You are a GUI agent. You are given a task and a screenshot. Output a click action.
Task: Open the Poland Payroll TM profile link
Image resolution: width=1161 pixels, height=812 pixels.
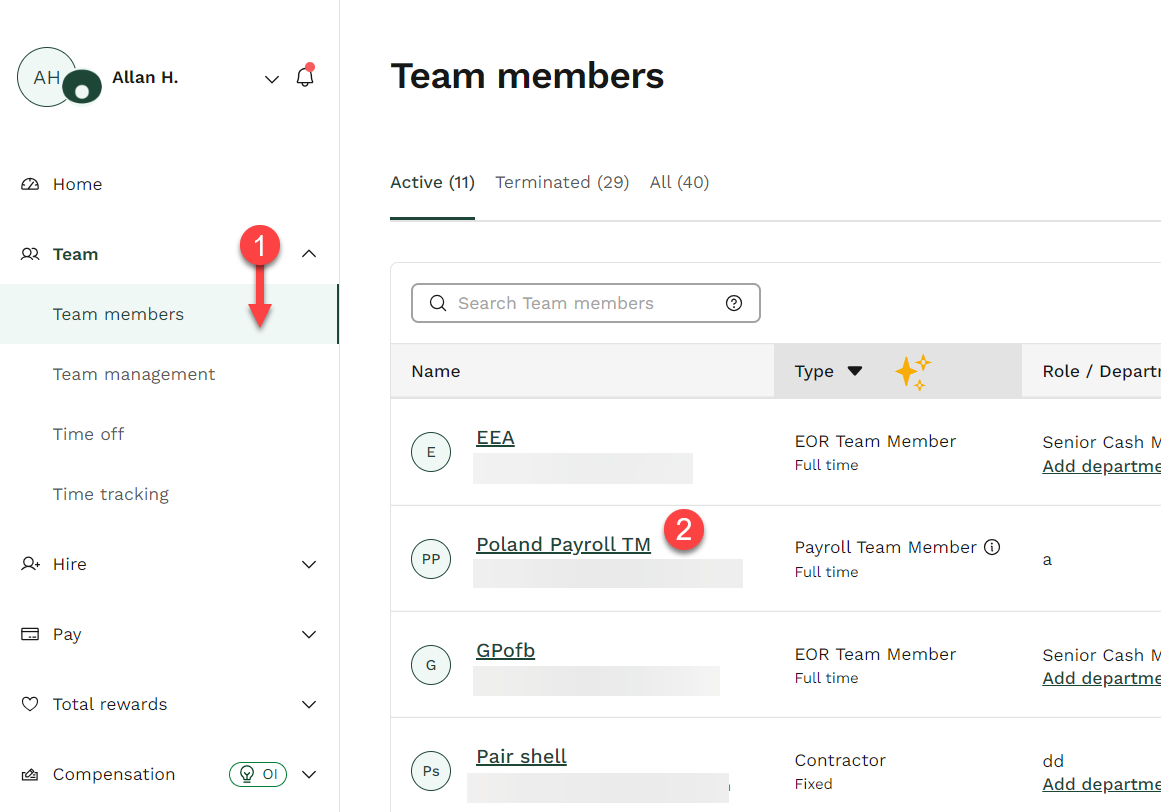click(563, 544)
